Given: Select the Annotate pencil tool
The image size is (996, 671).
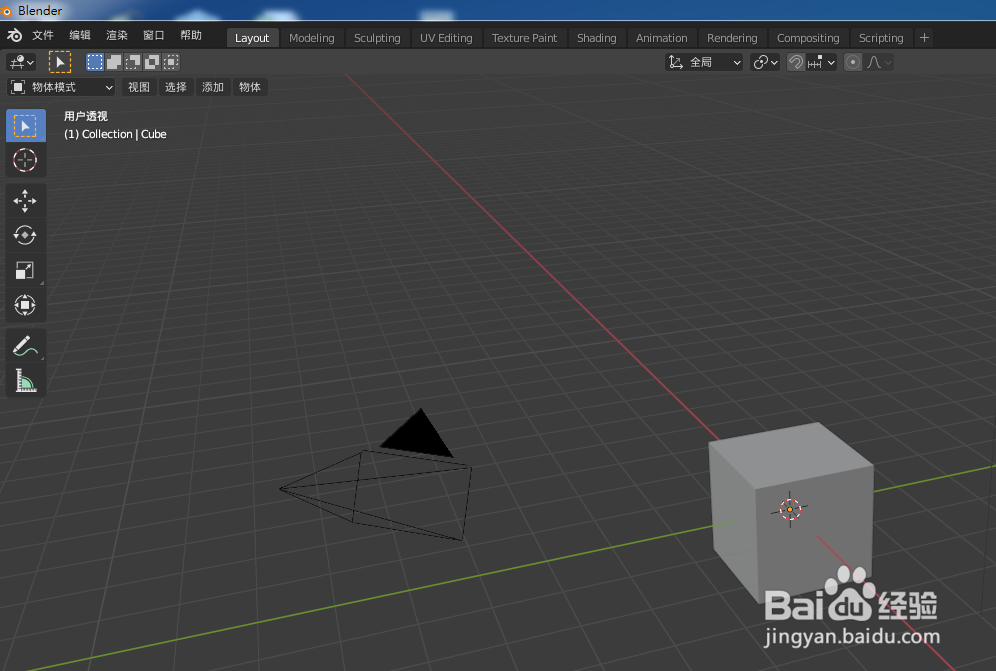Looking at the screenshot, I should [25, 346].
